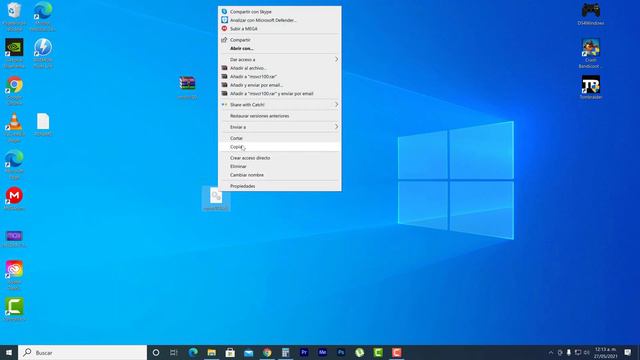Open Adobe Premiere Pro from the taskbar
This screenshot has width=640, height=360.
[x=304, y=353]
